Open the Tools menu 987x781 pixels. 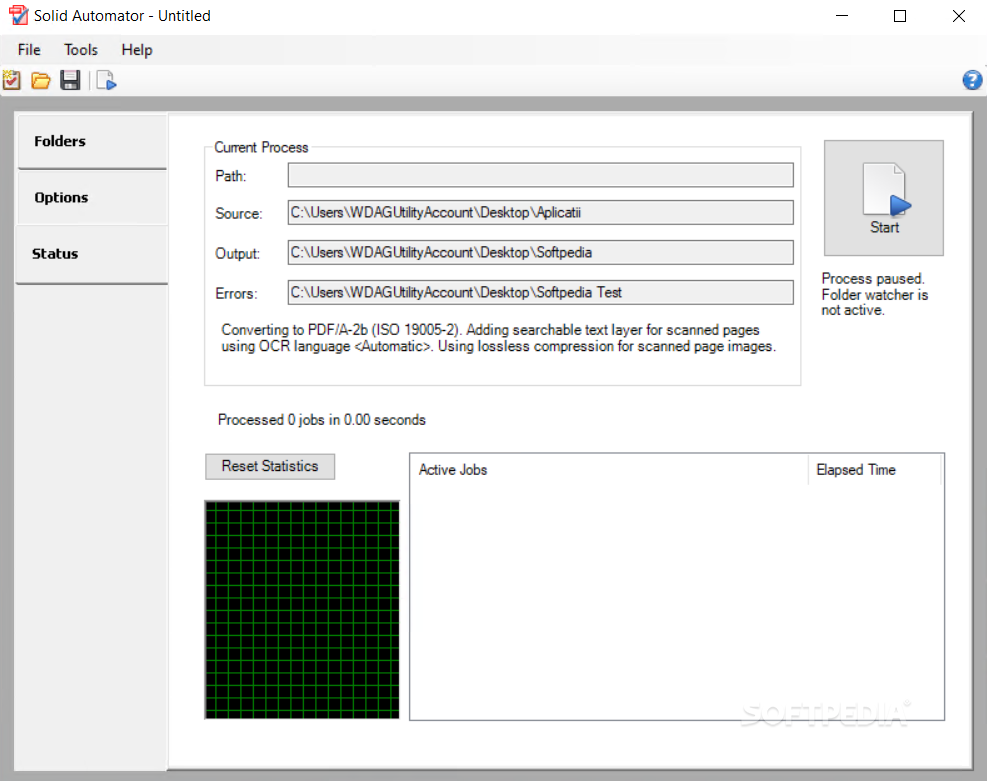click(x=81, y=50)
